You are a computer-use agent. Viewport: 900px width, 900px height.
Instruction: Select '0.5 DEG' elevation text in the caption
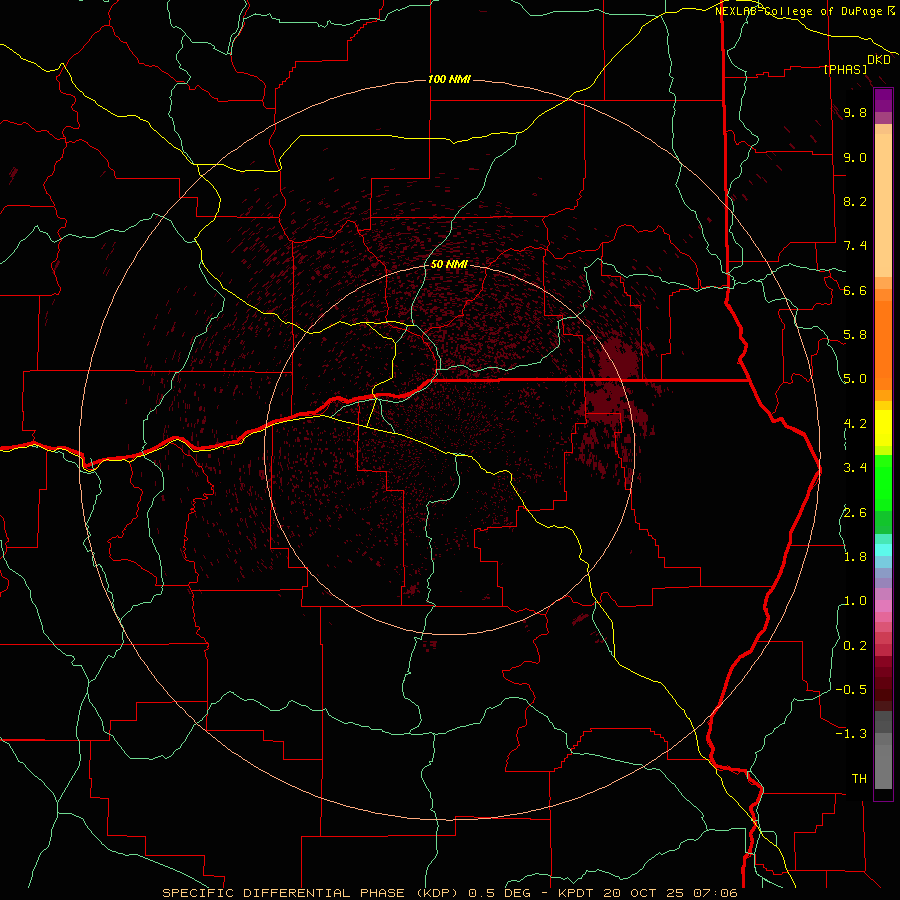pyautogui.click(x=501, y=893)
